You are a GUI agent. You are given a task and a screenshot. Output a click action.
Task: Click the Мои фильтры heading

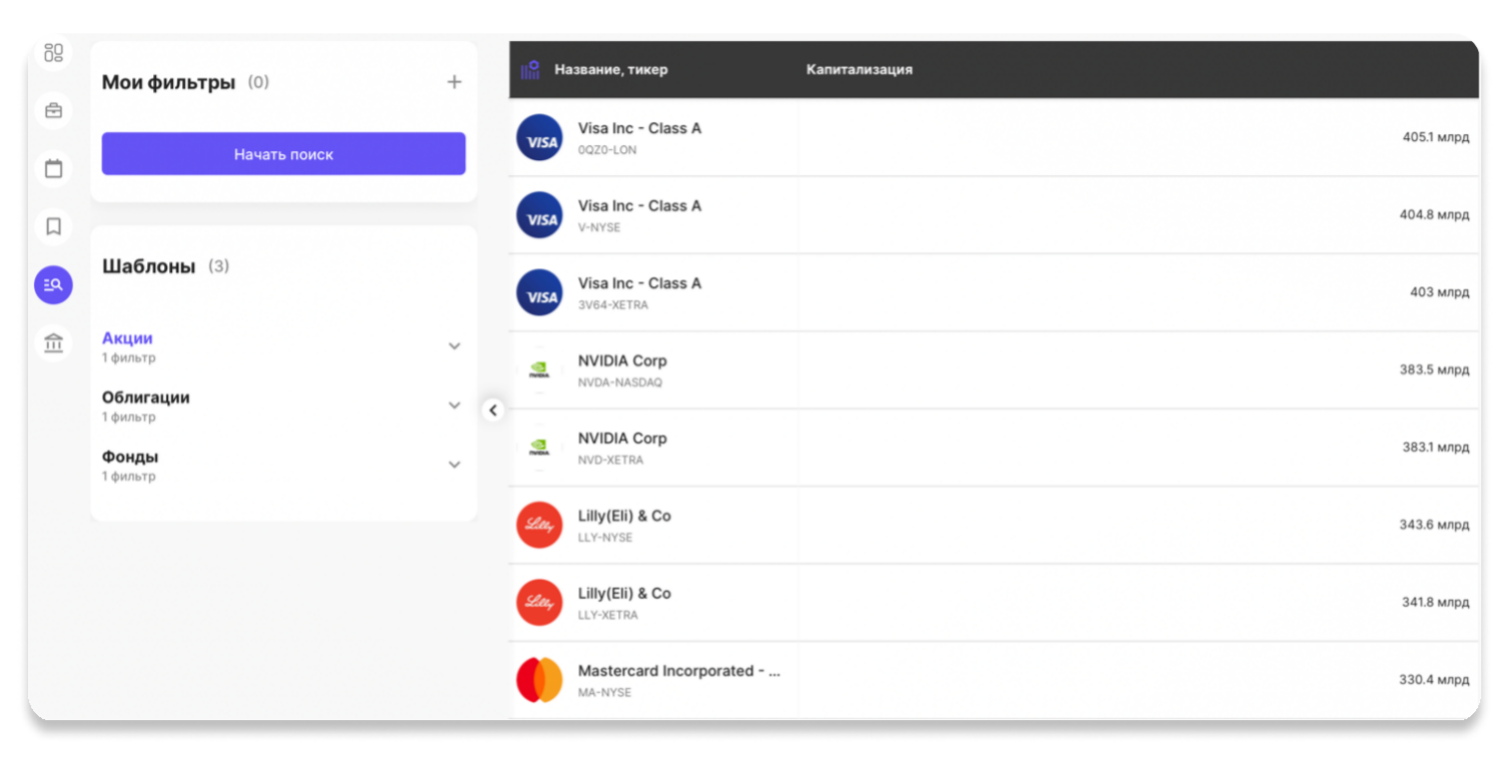168,82
